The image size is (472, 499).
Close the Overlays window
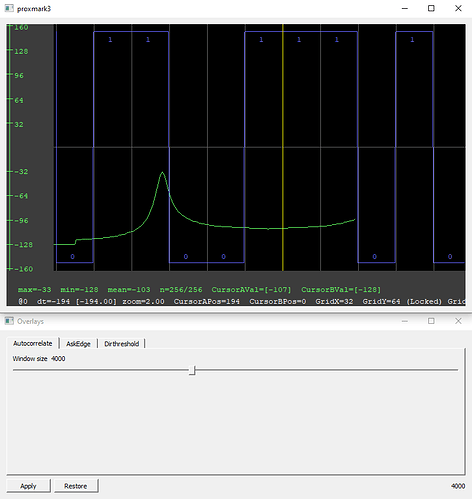458,321
